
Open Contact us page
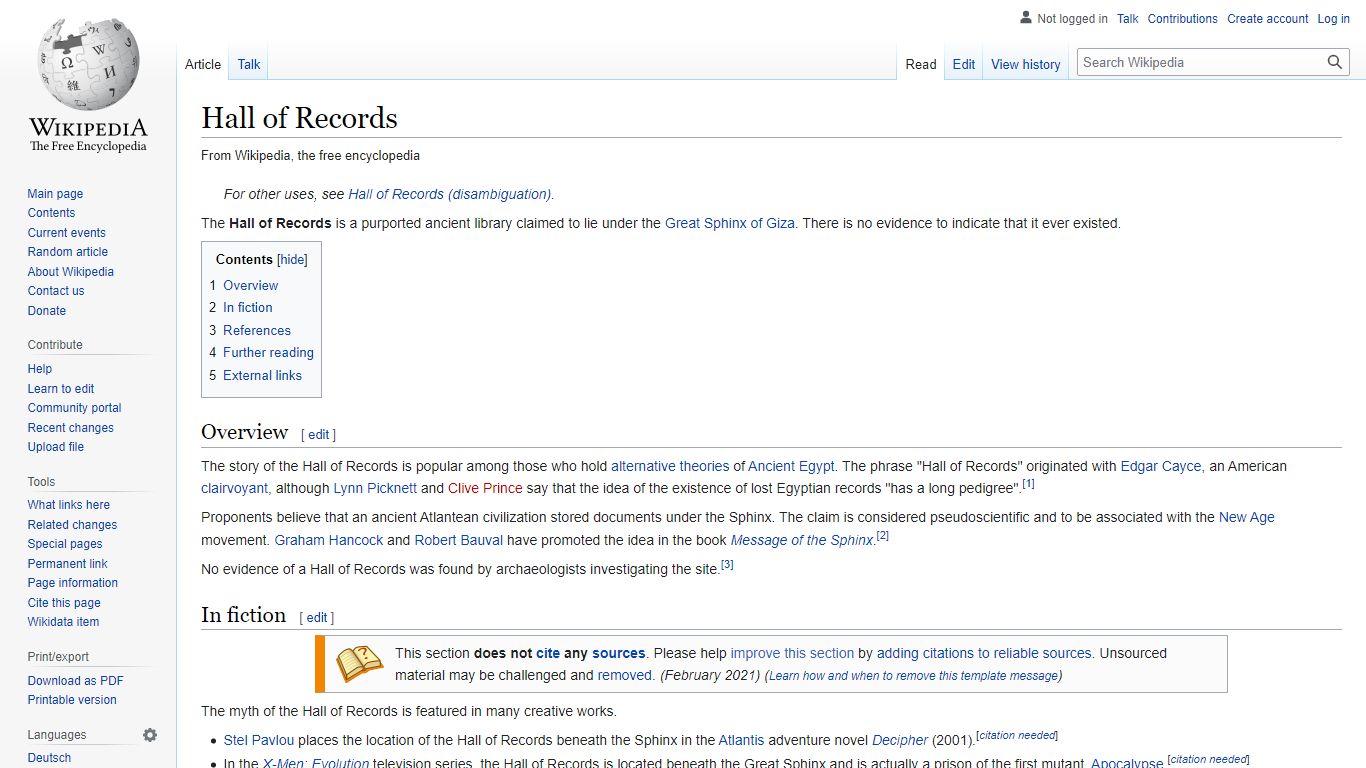pos(56,291)
